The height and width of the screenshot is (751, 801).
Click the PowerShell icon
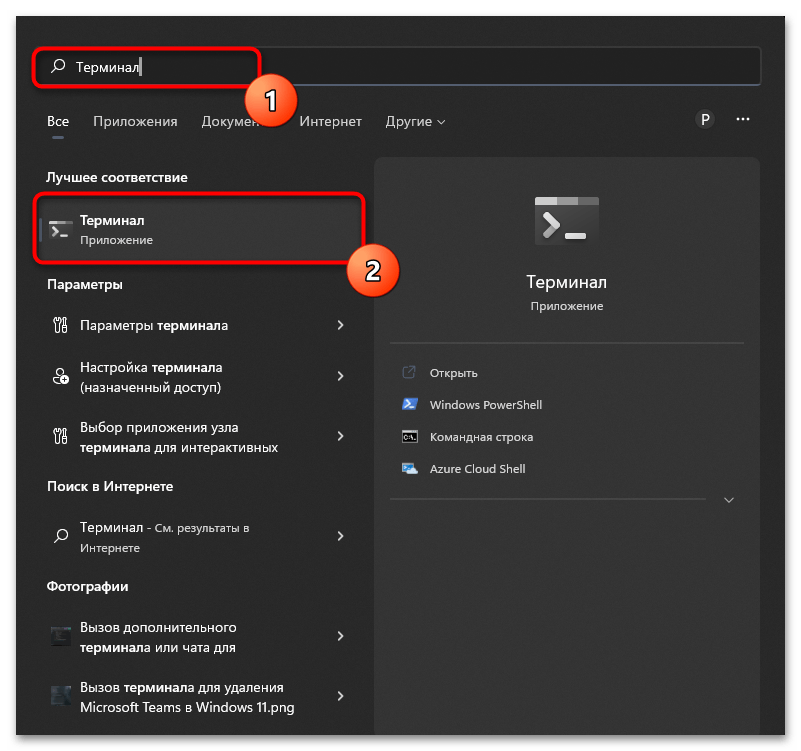[x=410, y=404]
